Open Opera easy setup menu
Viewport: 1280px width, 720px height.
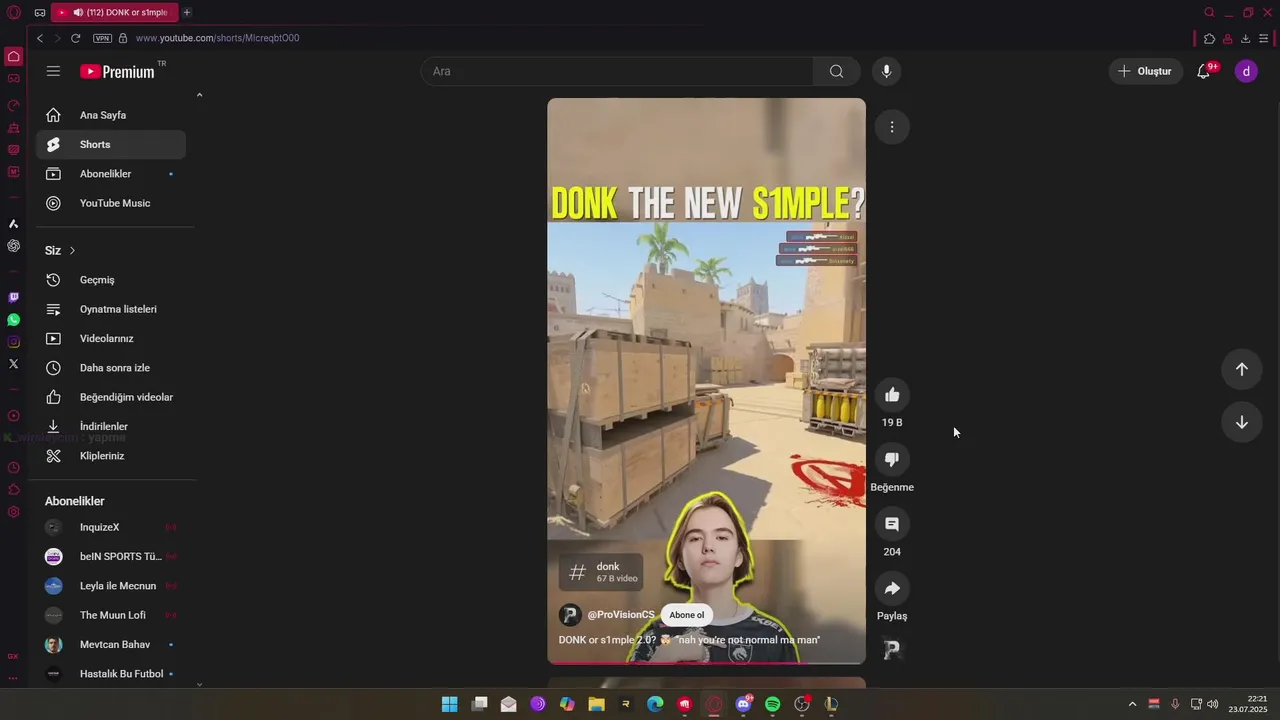(1263, 39)
